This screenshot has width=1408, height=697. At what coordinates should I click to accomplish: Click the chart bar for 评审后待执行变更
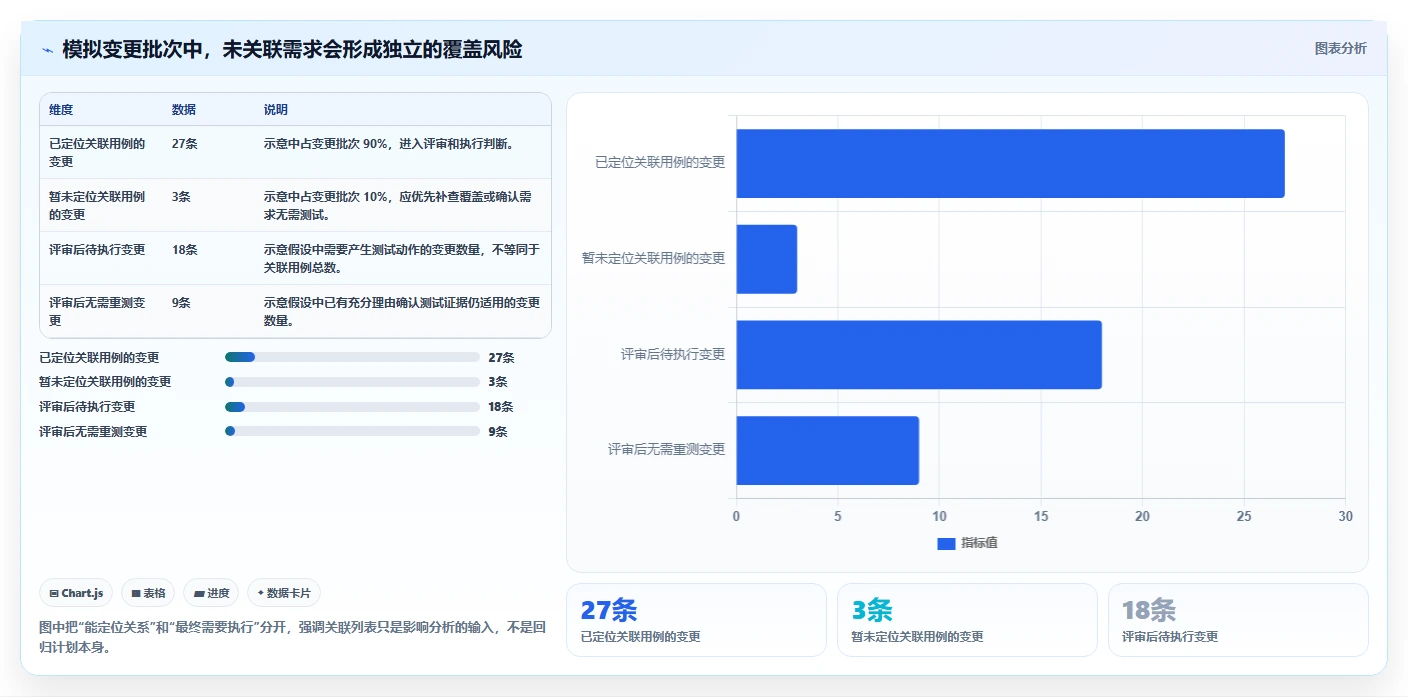coord(919,355)
